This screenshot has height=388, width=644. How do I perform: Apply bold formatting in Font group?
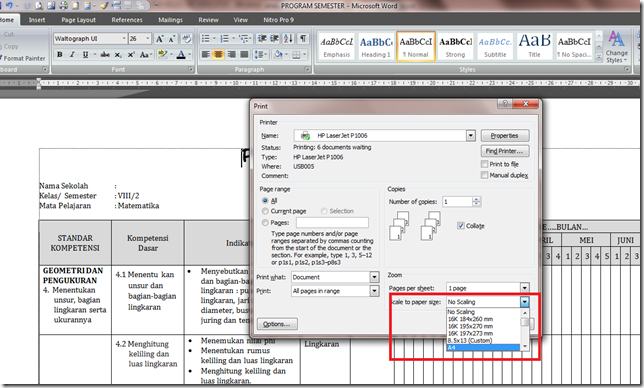click(x=60, y=55)
